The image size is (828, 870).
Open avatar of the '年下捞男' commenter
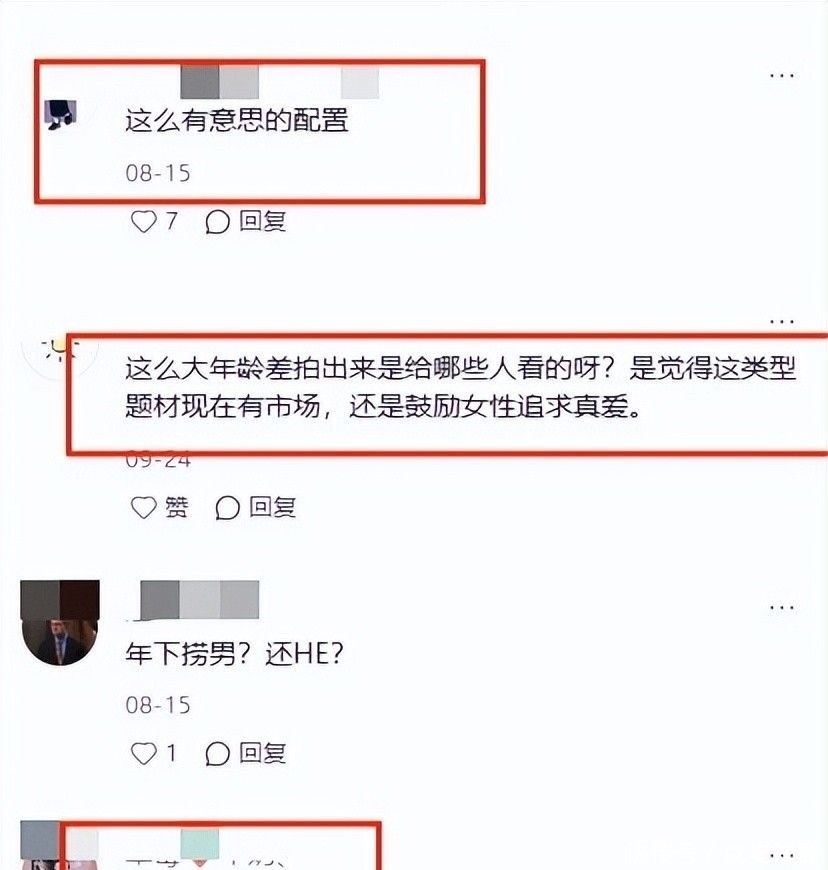pyautogui.click(x=60, y=623)
